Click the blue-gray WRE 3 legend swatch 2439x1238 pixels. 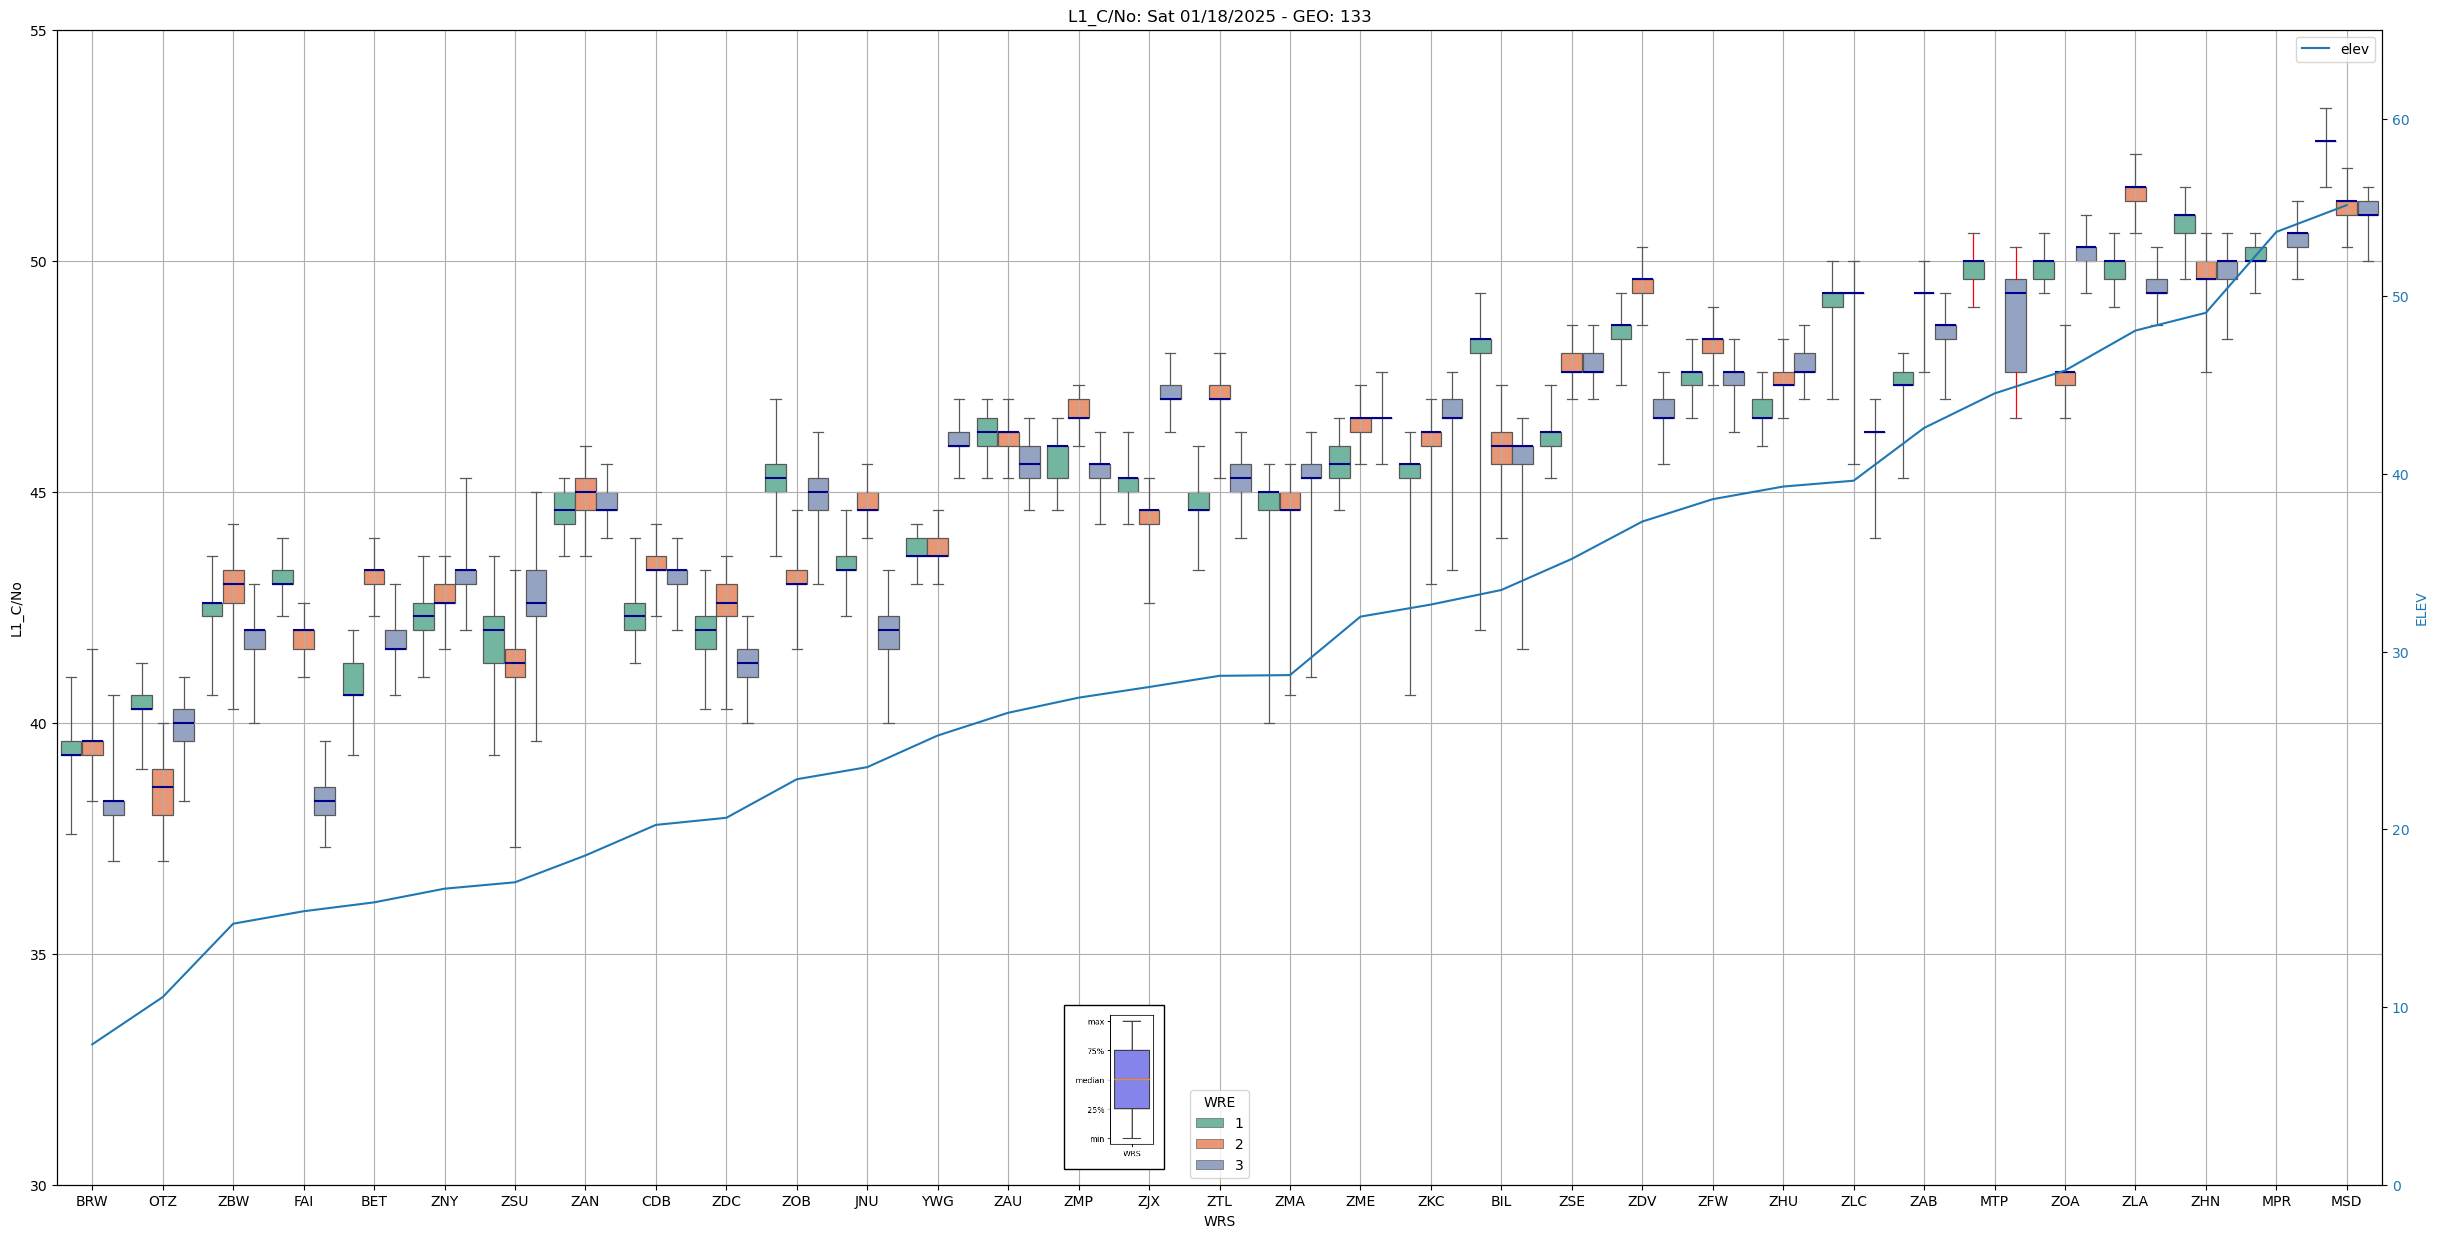click(1209, 1165)
